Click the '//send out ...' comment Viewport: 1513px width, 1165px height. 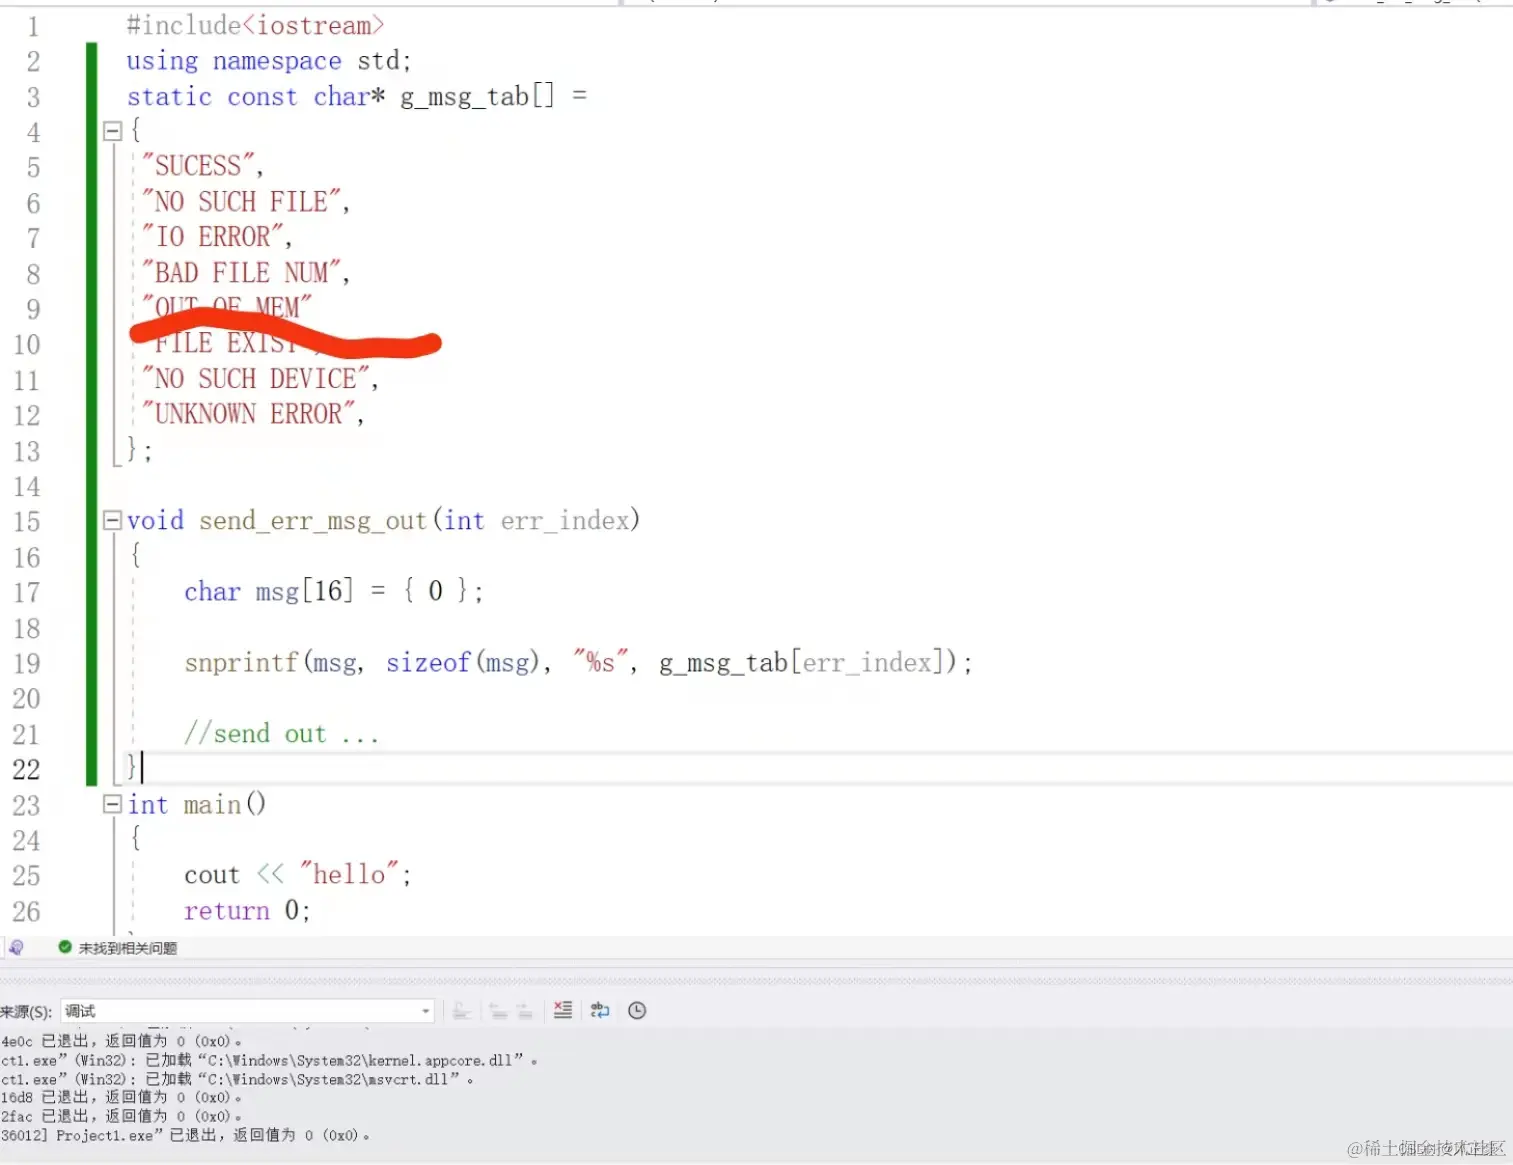coord(282,734)
